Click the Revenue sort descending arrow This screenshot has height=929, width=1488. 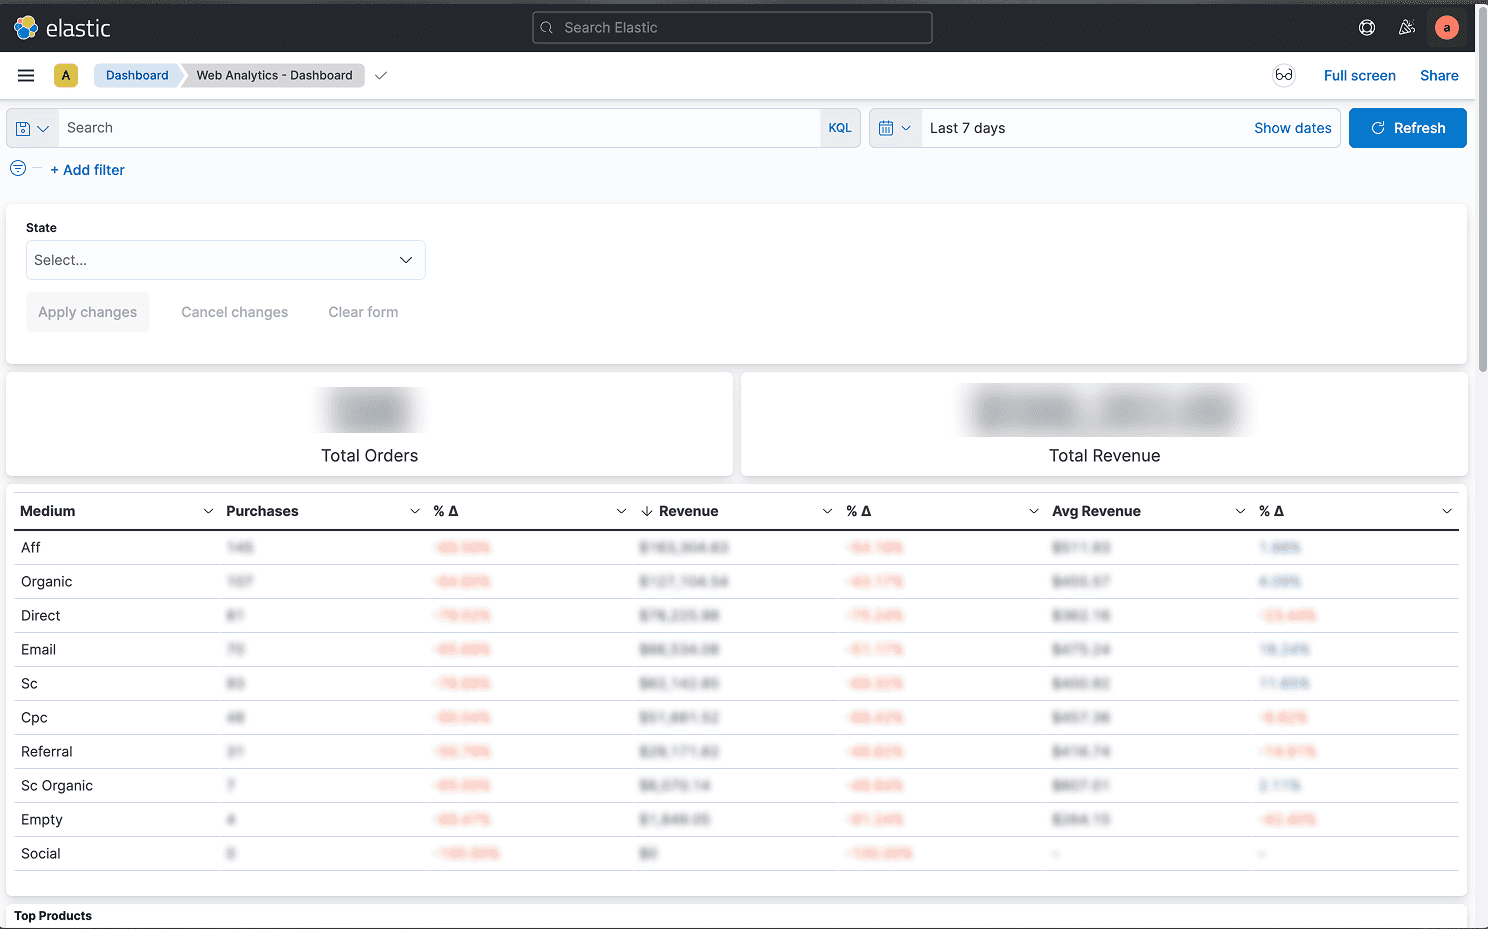[647, 511]
